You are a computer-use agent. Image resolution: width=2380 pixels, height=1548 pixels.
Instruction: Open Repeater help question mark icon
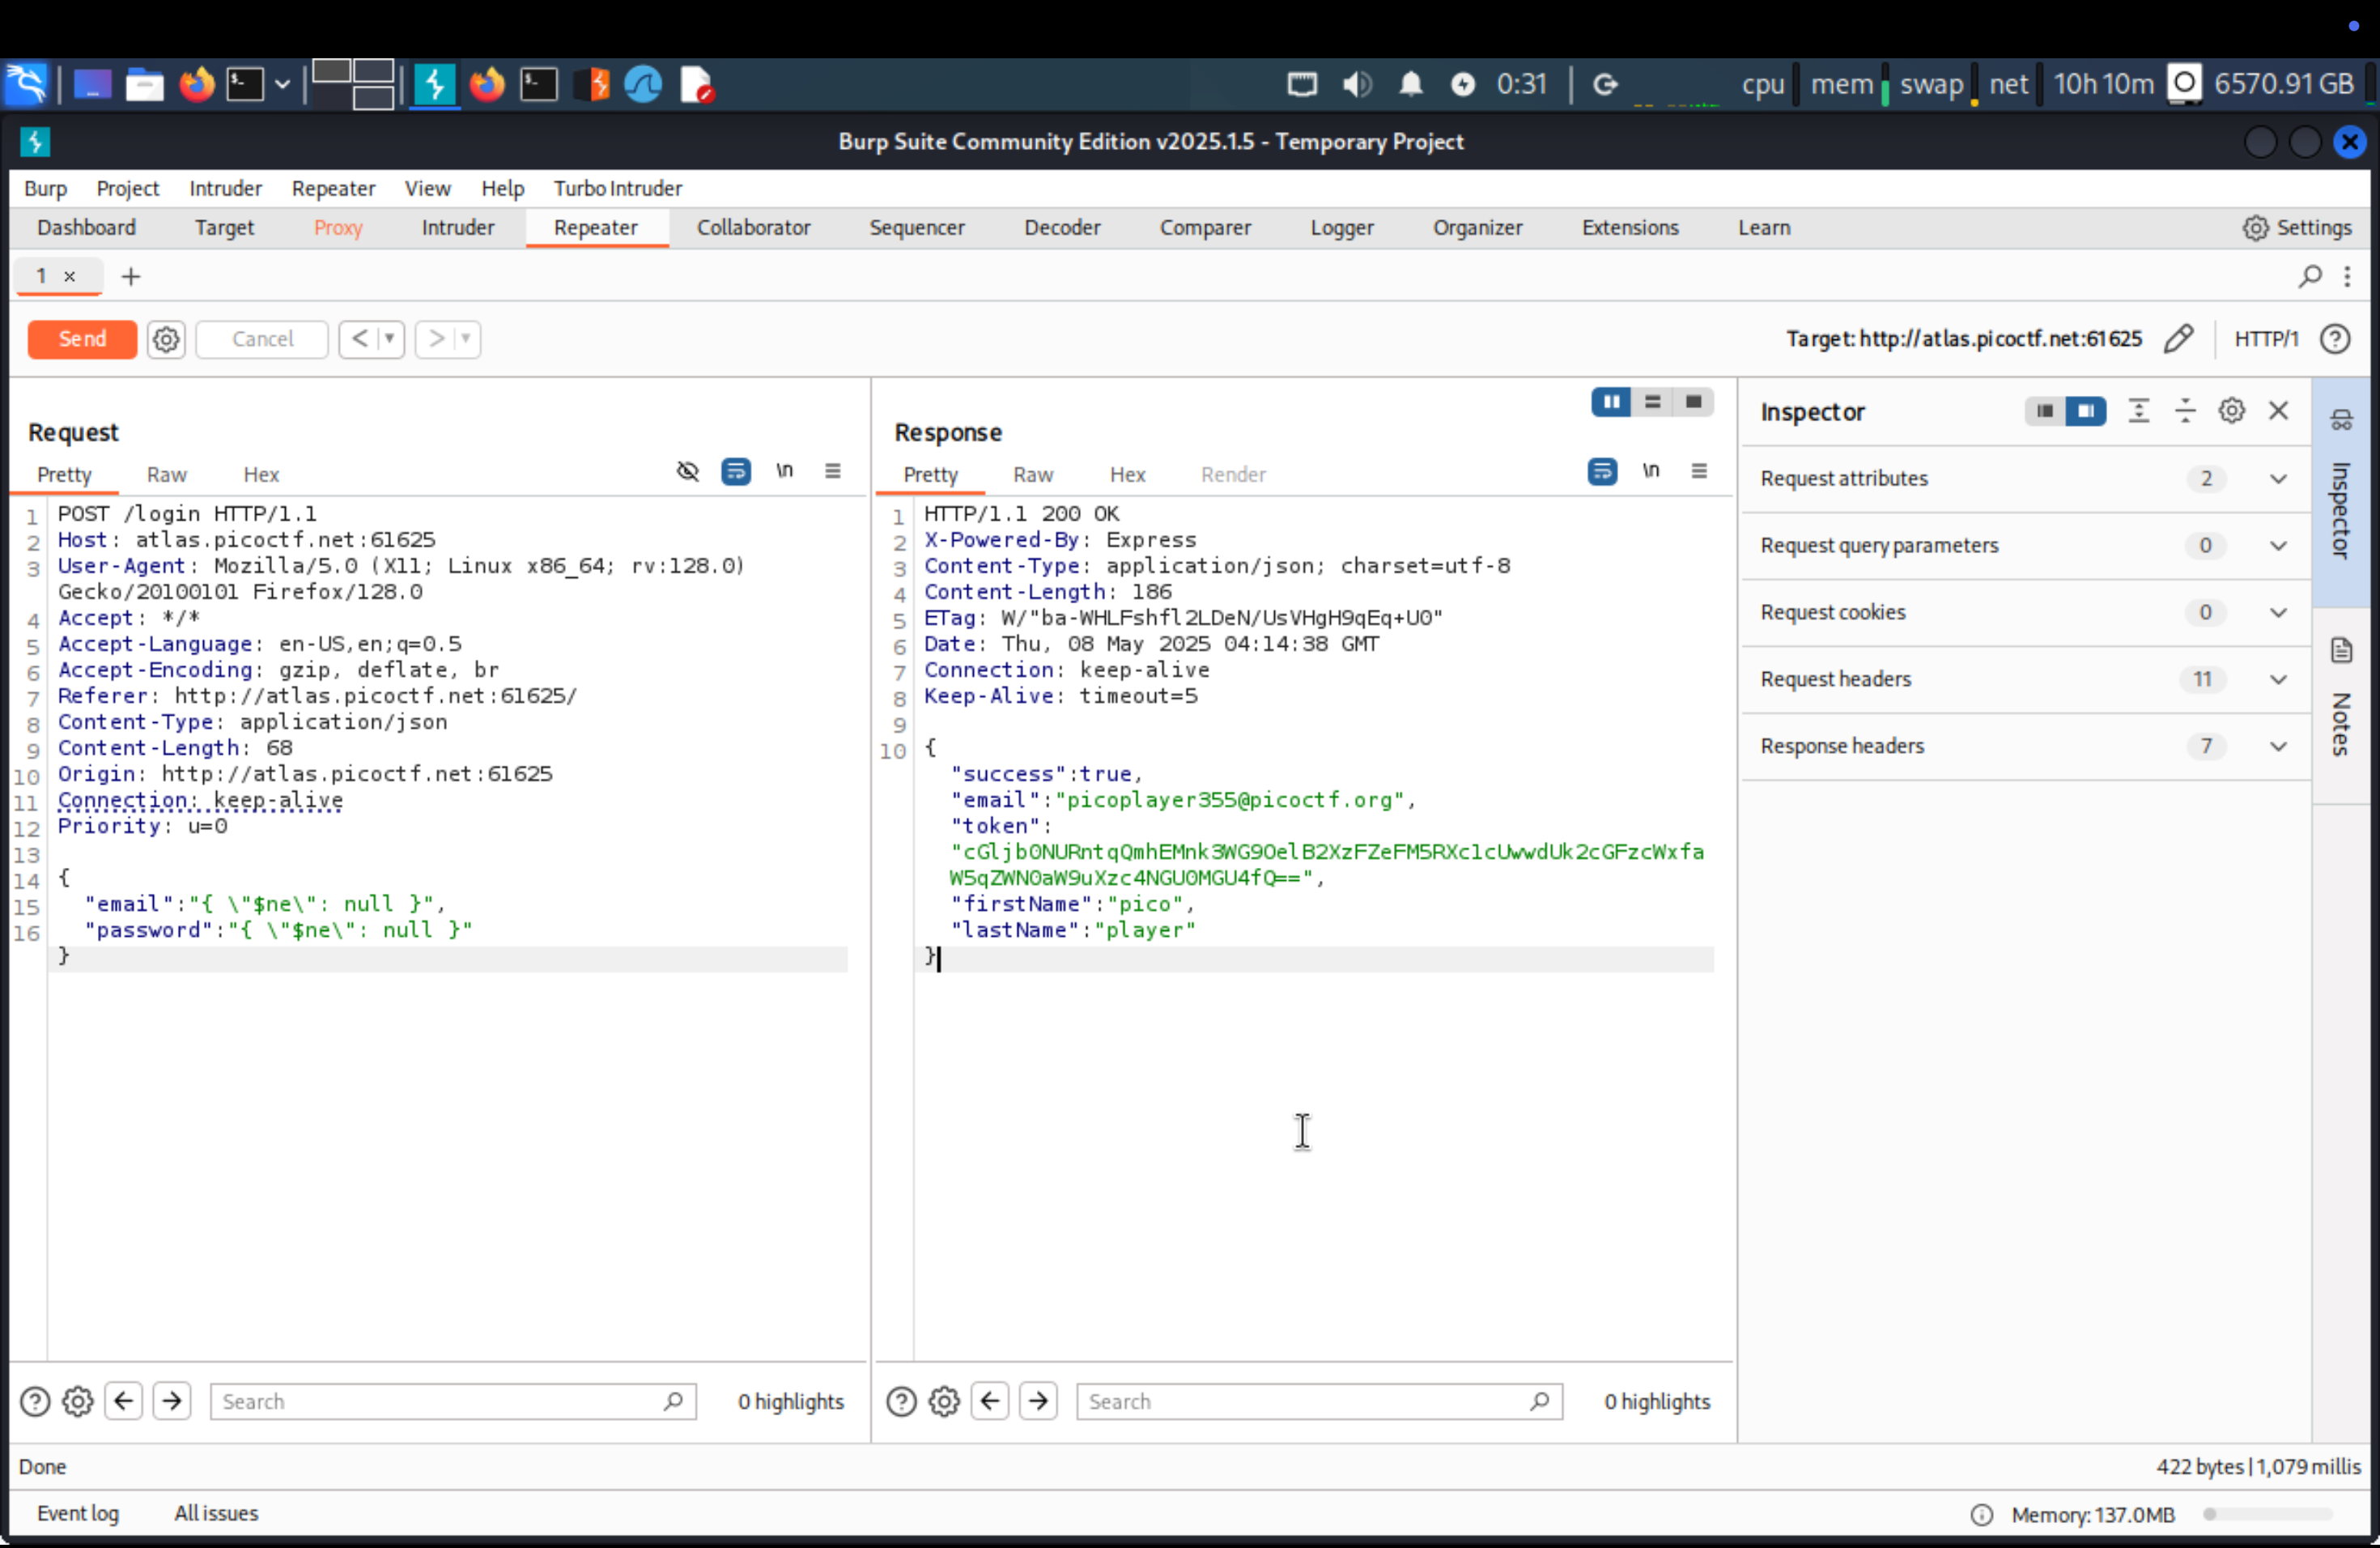coord(2335,339)
